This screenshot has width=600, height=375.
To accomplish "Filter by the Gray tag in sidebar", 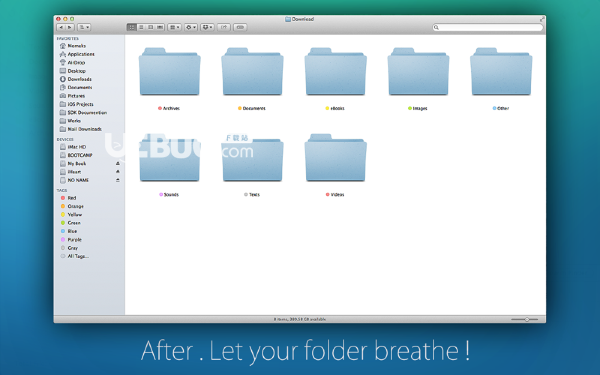I will (x=69, y=248).
